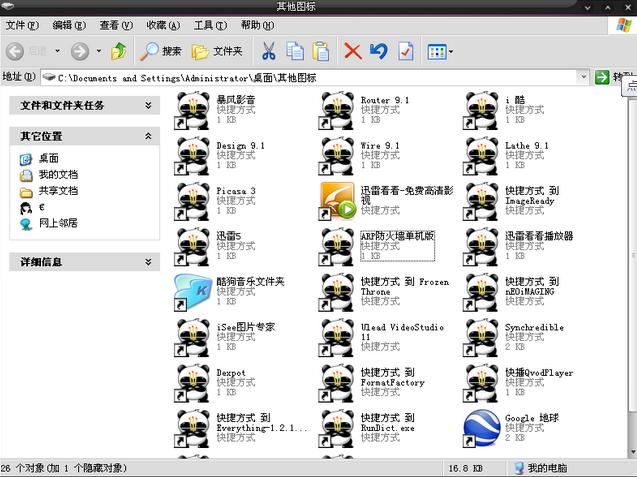Select the Google 地球 shortcut icon

coord(481,429)
